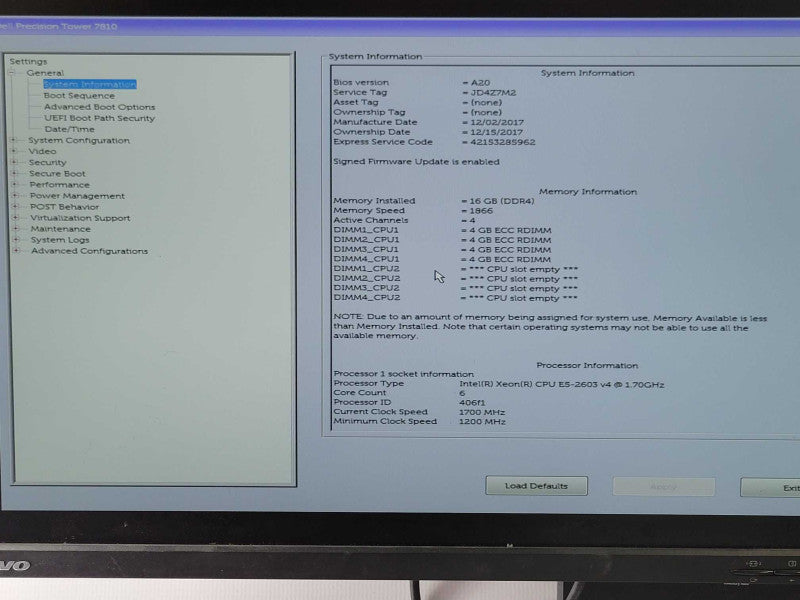Click Service Tag value JD4Z7M2
This screenshot has width=800, height=600.
tap(493, 93)
